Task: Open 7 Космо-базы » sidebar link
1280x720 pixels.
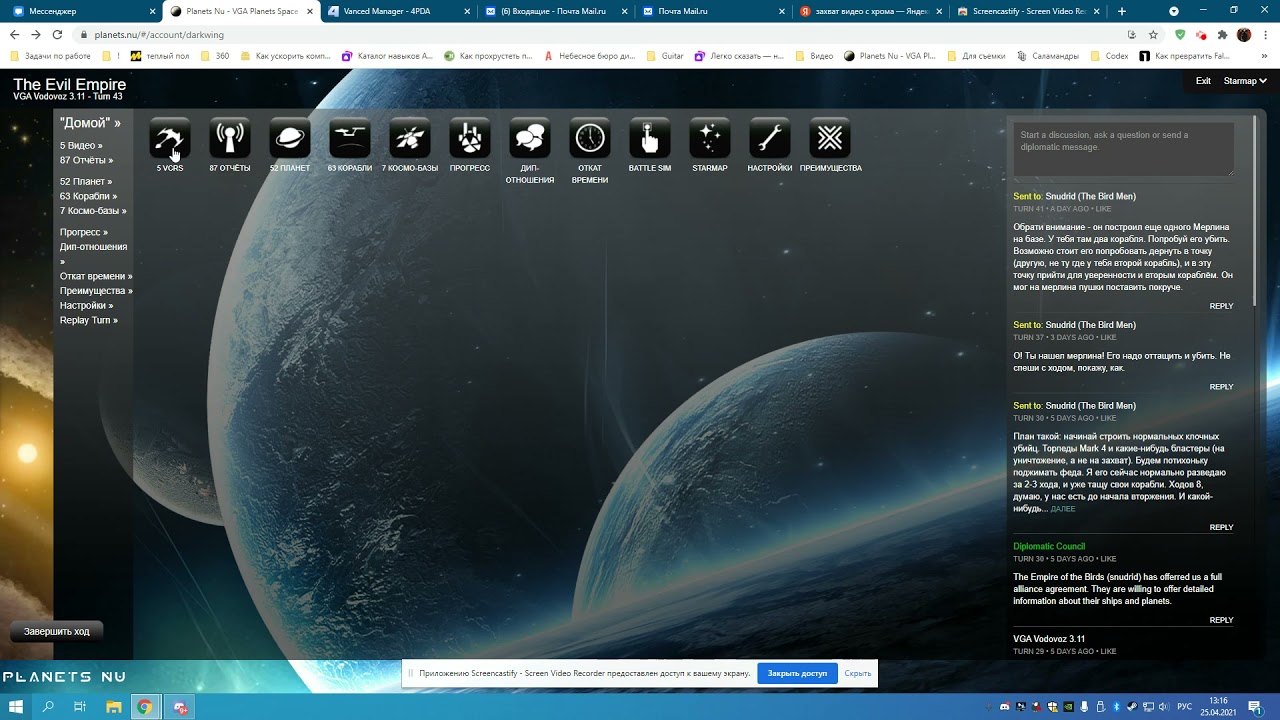Action: (x=93, y=211)
